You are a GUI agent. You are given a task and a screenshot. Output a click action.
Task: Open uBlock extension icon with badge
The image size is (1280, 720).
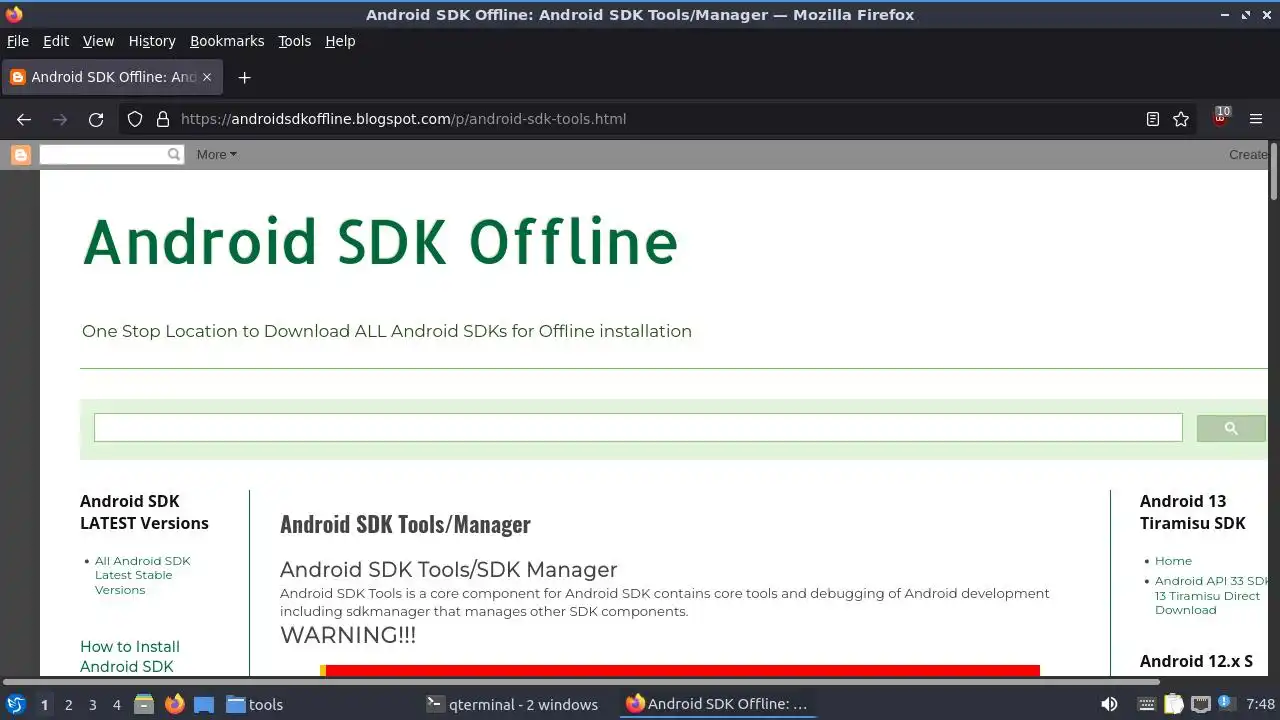(1220, 117)
